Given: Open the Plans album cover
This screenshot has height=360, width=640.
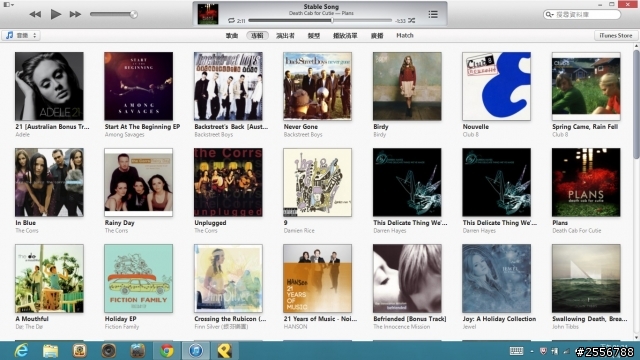Looking at the screenshot, I should tap(586, 182).
